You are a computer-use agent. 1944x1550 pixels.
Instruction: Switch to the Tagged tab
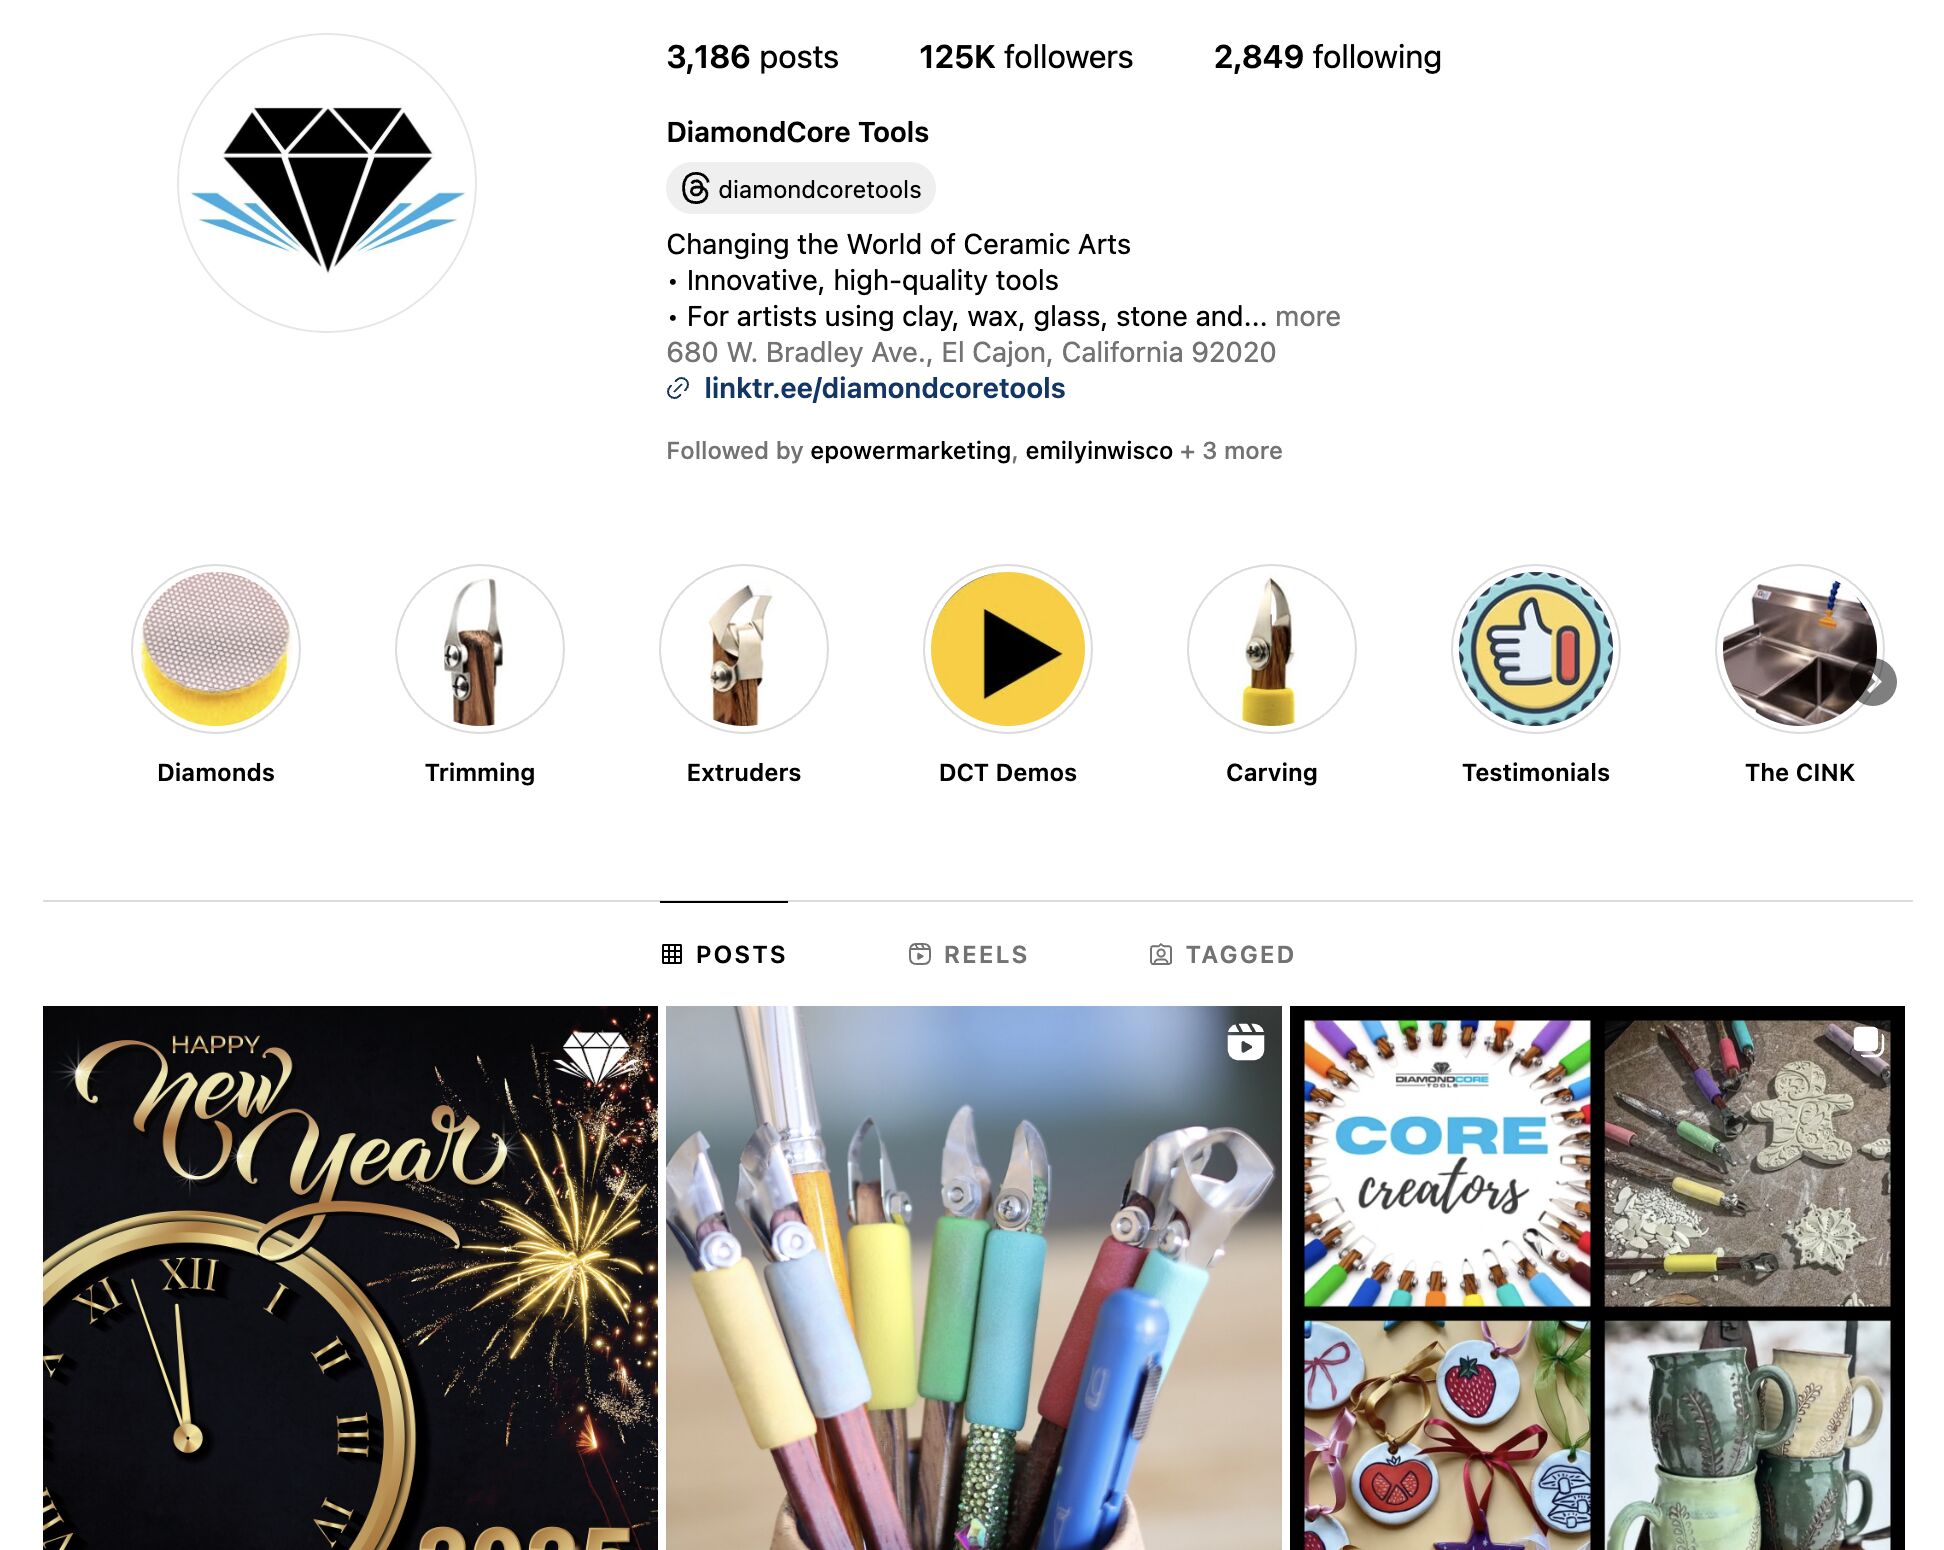(x=1222, y=954)
